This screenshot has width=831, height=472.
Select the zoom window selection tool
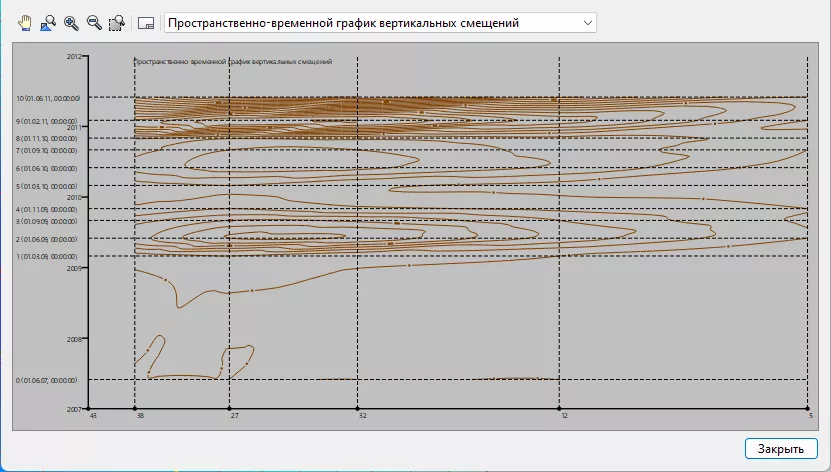(116, 22)
